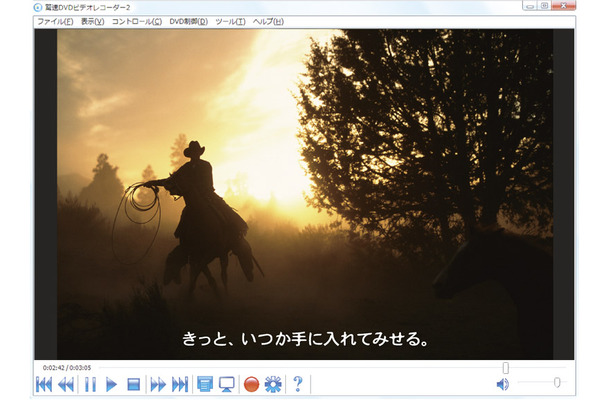
Task: Open settings via the gear icon
Action: coord(273,384)
